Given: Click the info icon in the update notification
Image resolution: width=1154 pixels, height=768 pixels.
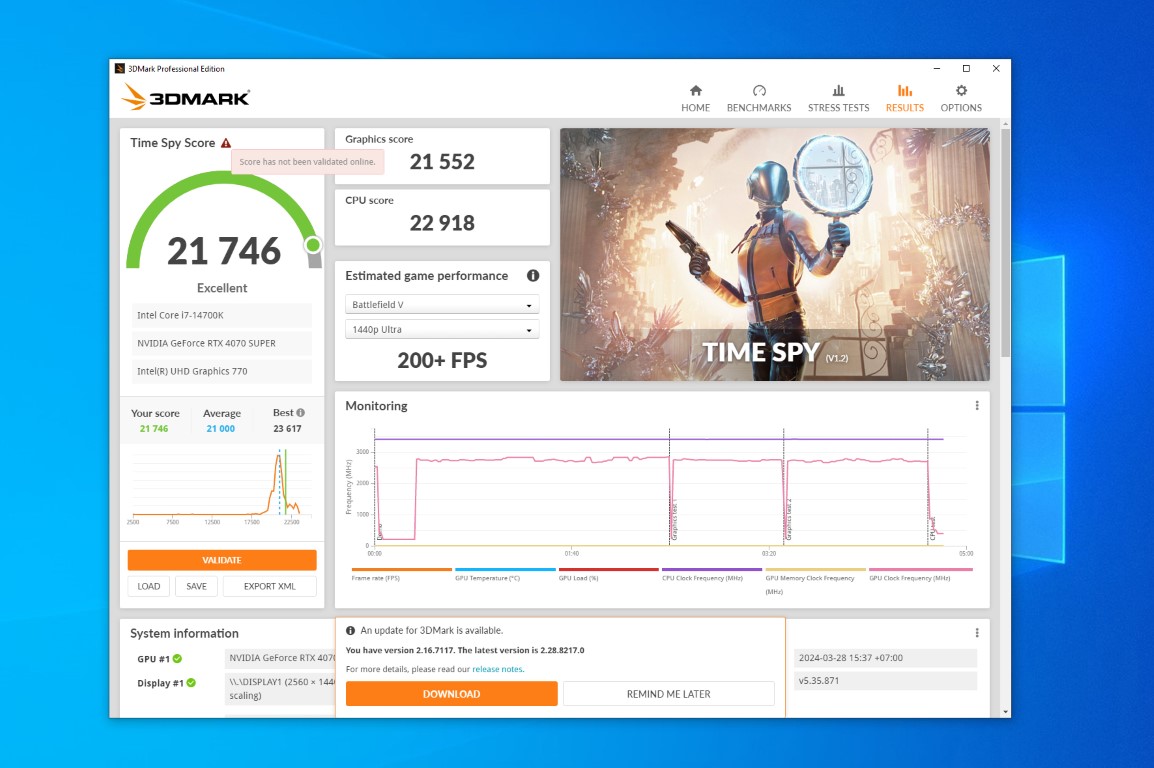Looking at the screenshot, I should [350, 630].
